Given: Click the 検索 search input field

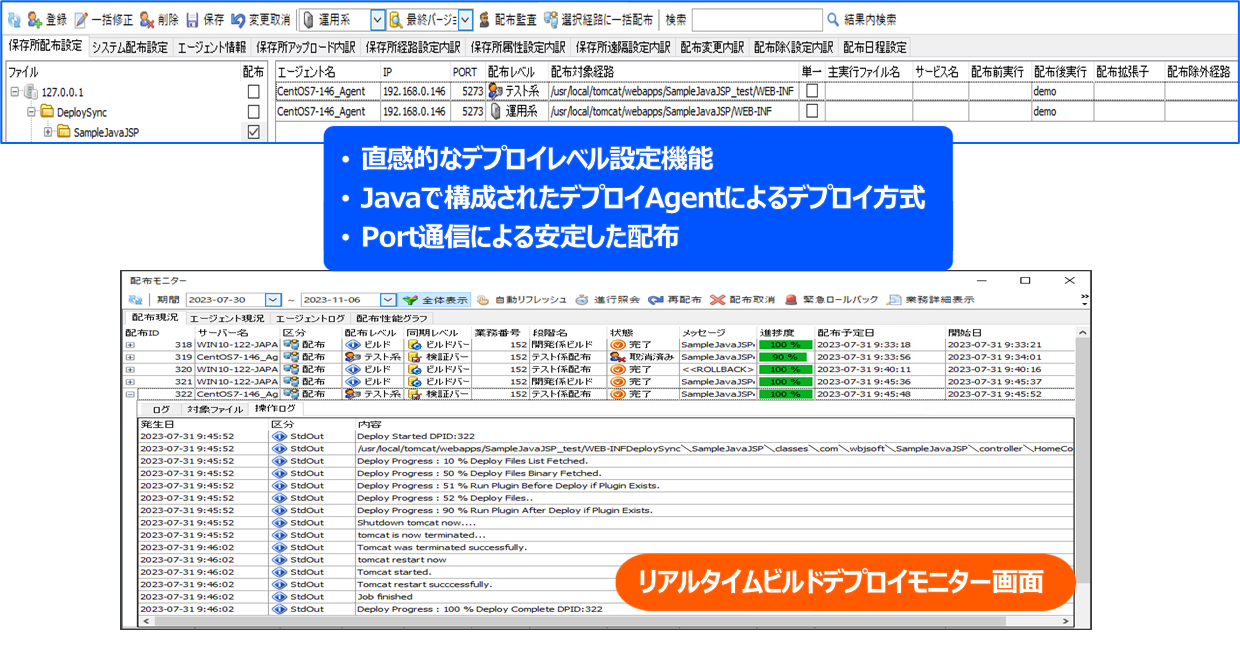Looking at the screenshot, I should point(755,19).
